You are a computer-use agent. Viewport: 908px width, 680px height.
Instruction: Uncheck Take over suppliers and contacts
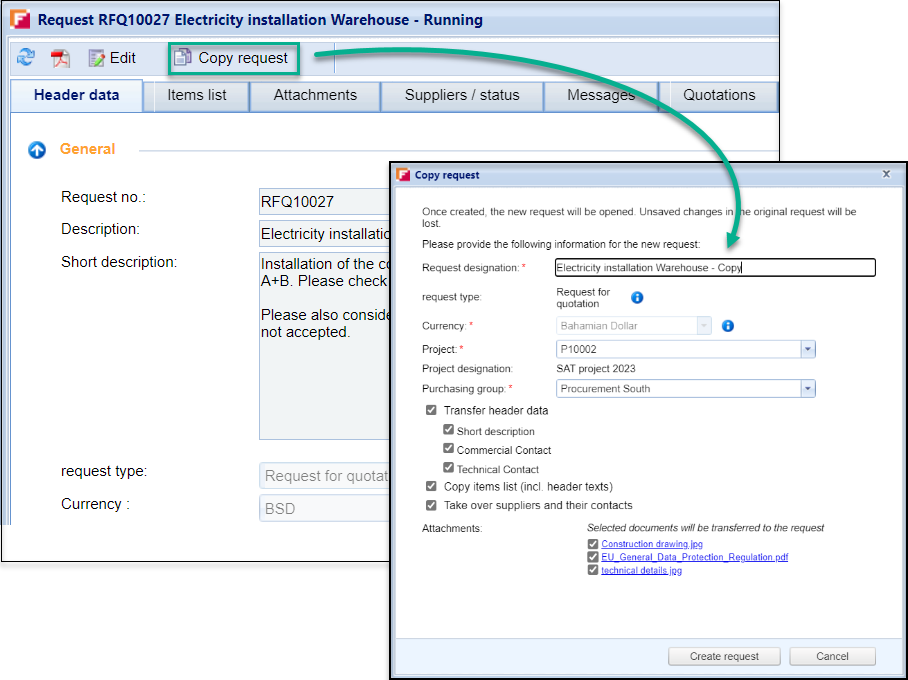431,505
